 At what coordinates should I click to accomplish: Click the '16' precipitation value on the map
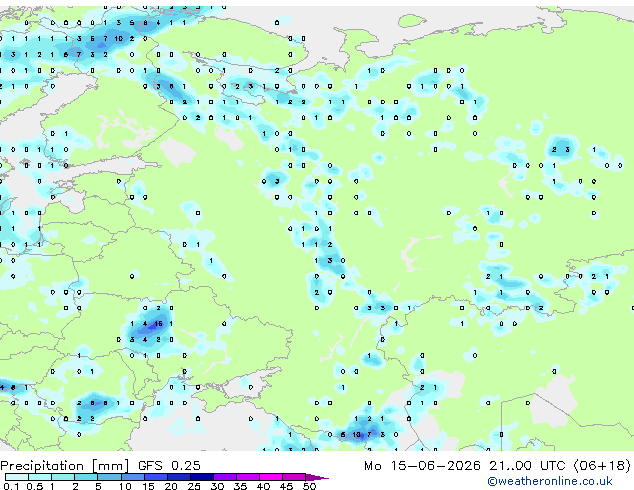pyautogui.click(x=158, y=323)
